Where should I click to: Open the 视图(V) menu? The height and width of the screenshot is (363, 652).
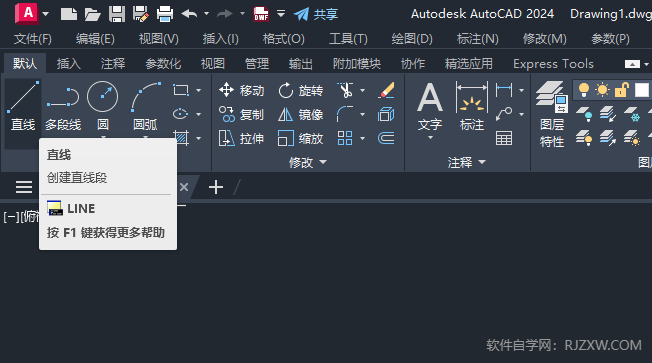(x=158, y=39)
